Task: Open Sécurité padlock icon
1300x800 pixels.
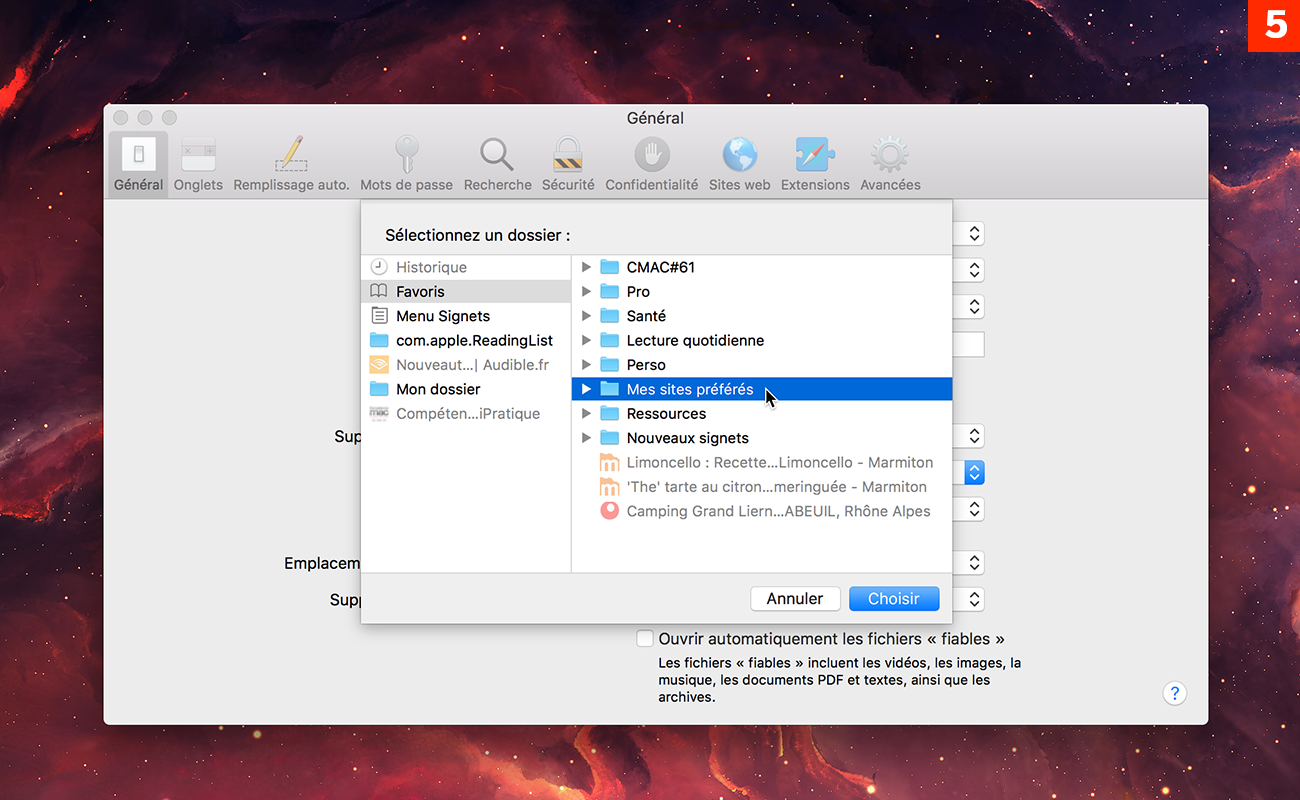Action: click(568, 155)
